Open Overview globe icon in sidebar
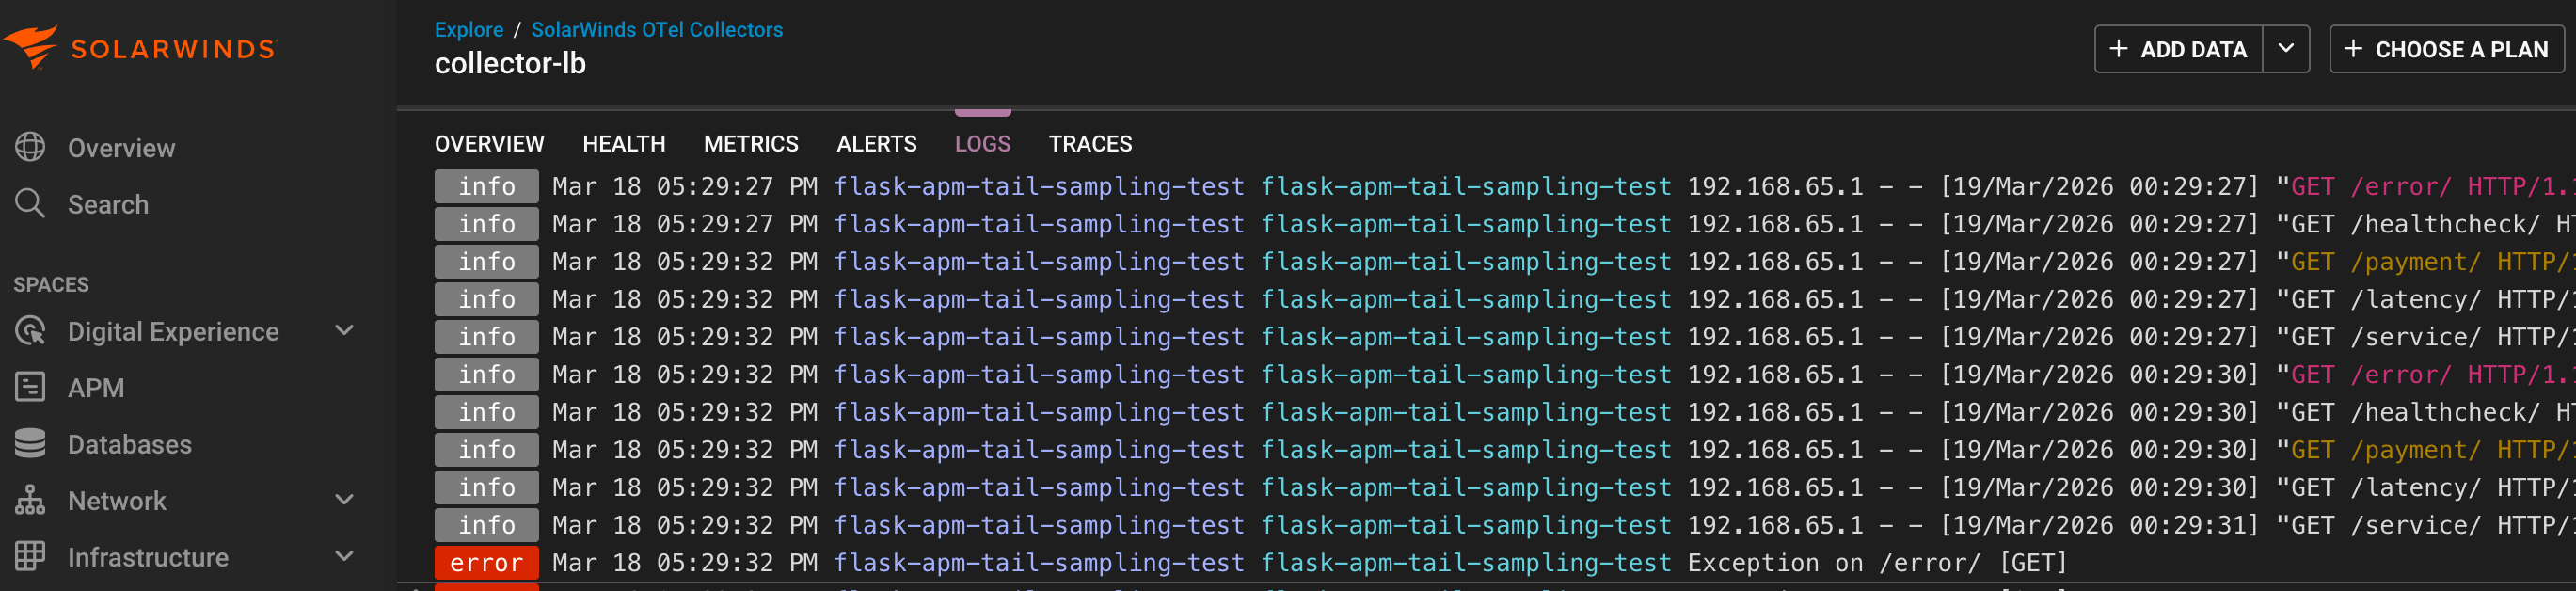2576x591 pixels. point(30,147)
